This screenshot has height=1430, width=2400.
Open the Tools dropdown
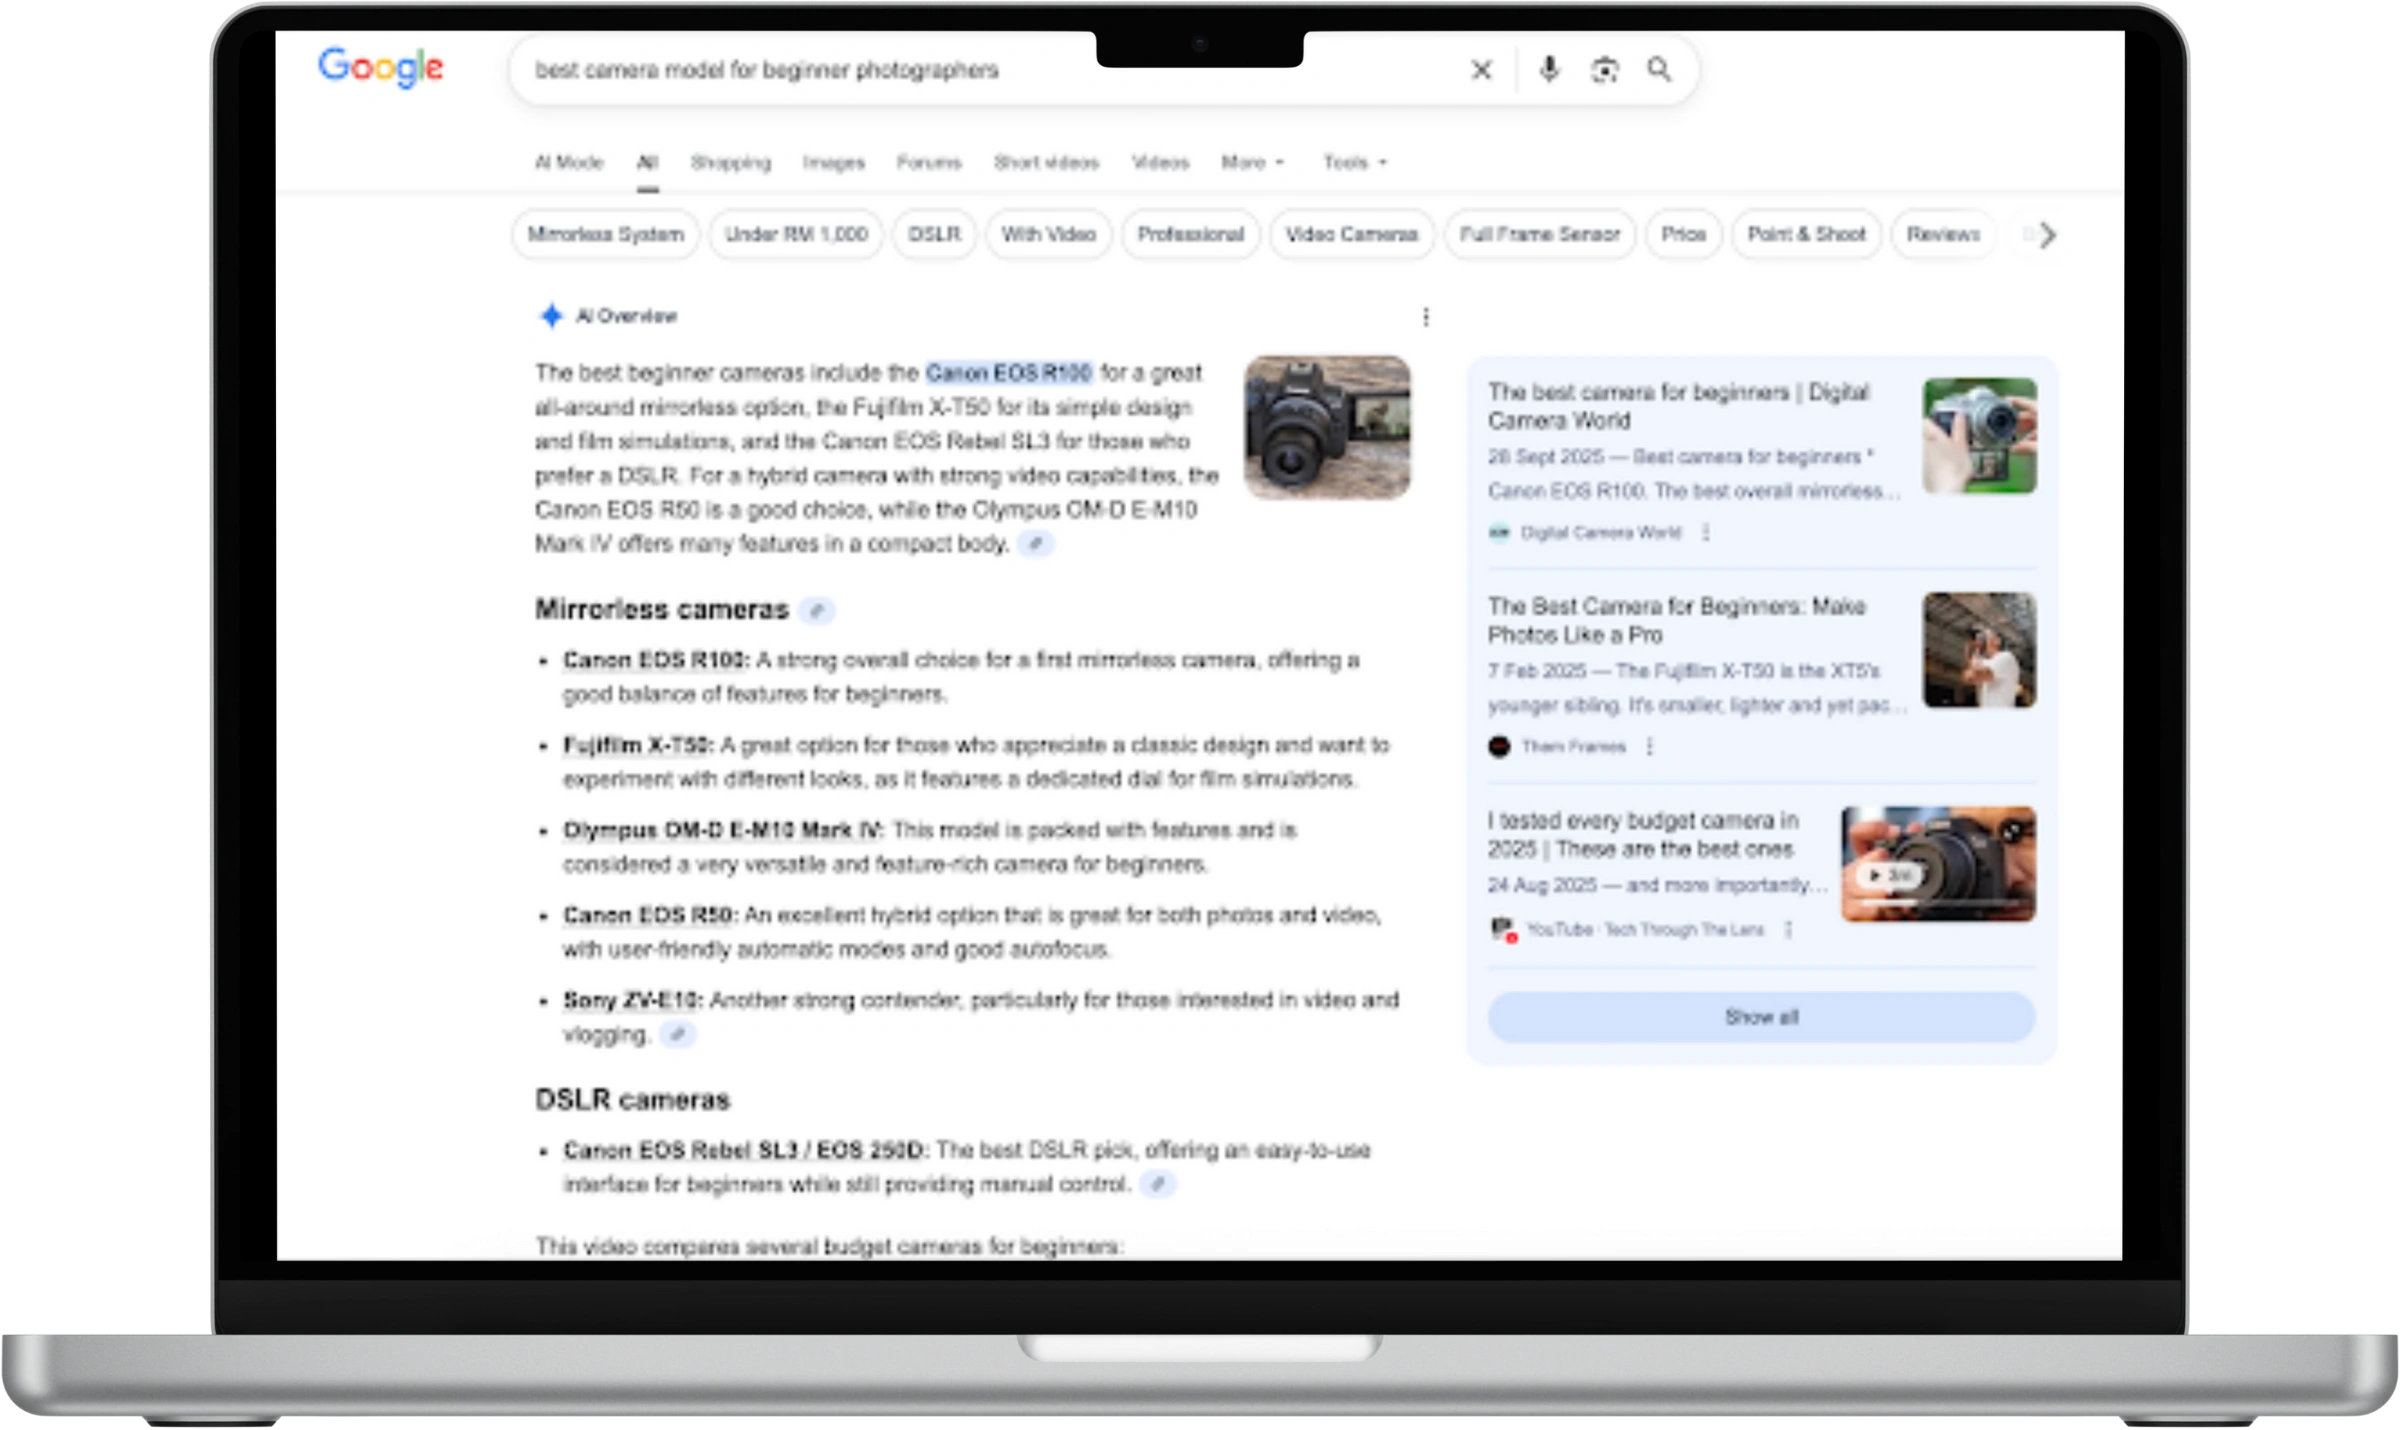click(1354, 162)
